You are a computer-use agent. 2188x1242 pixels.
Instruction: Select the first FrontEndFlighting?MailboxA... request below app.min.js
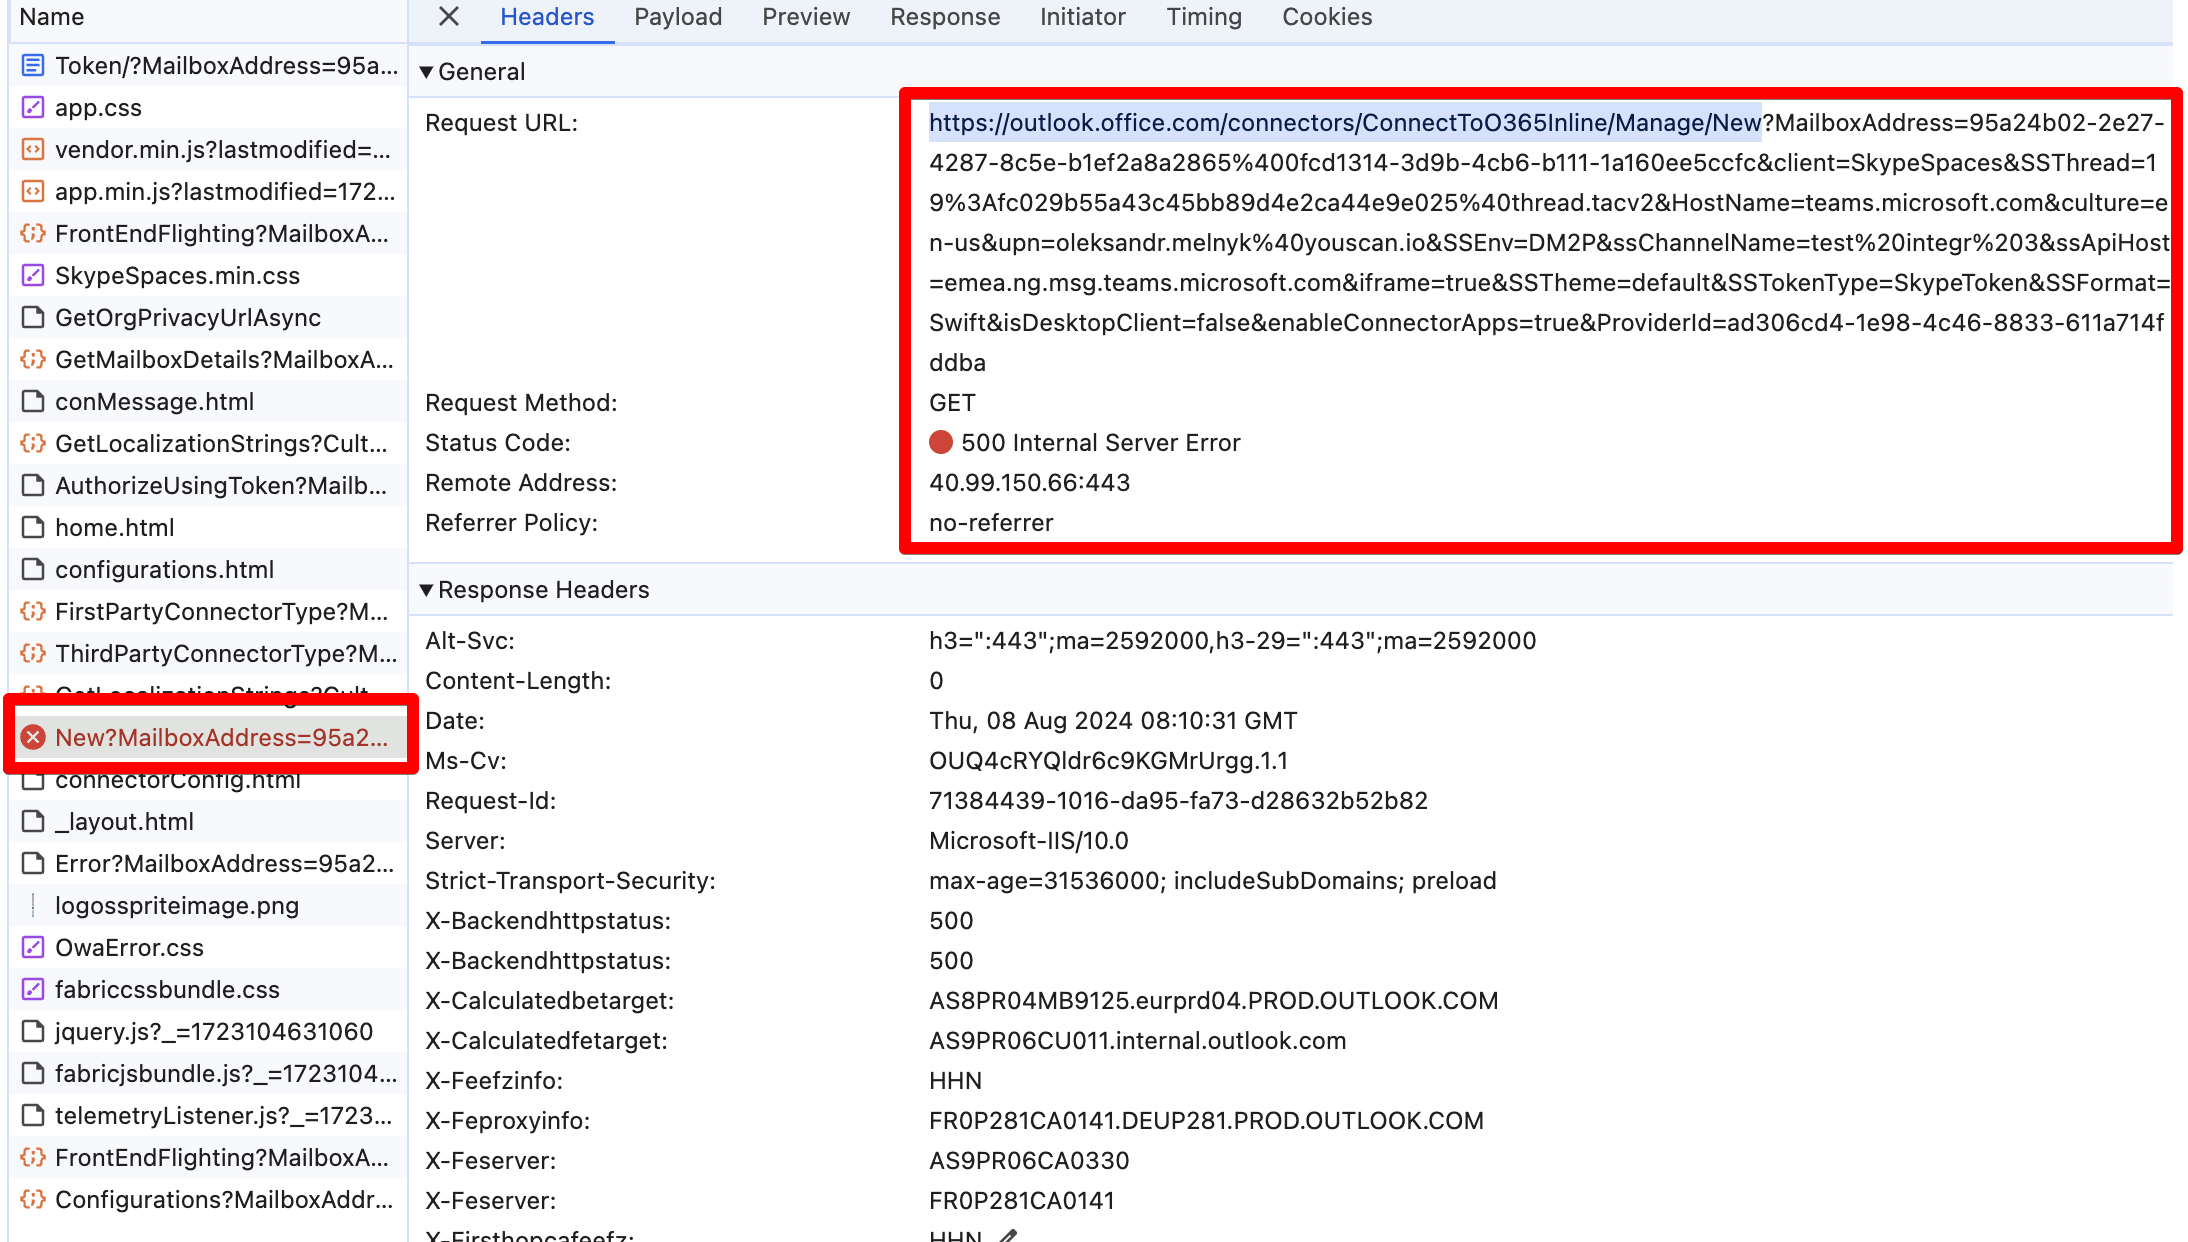click(208, 234)
